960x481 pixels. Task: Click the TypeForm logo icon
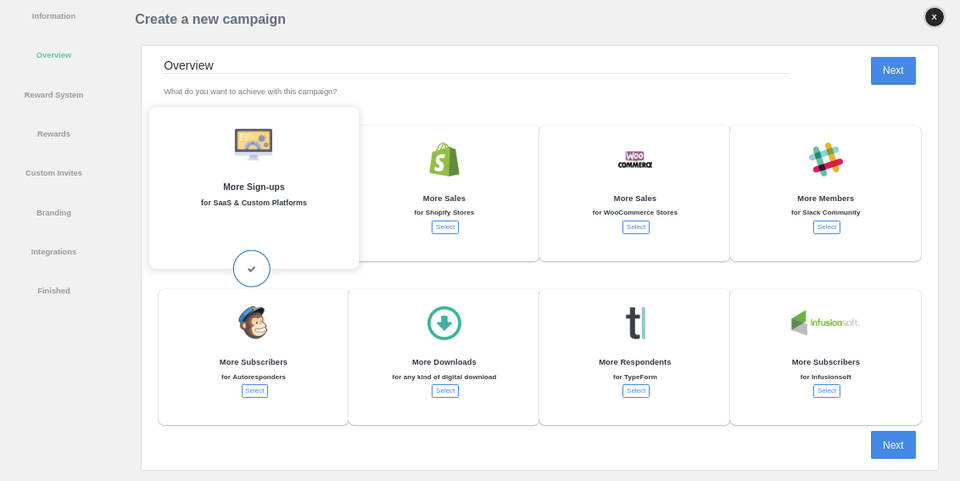point(635,323)
